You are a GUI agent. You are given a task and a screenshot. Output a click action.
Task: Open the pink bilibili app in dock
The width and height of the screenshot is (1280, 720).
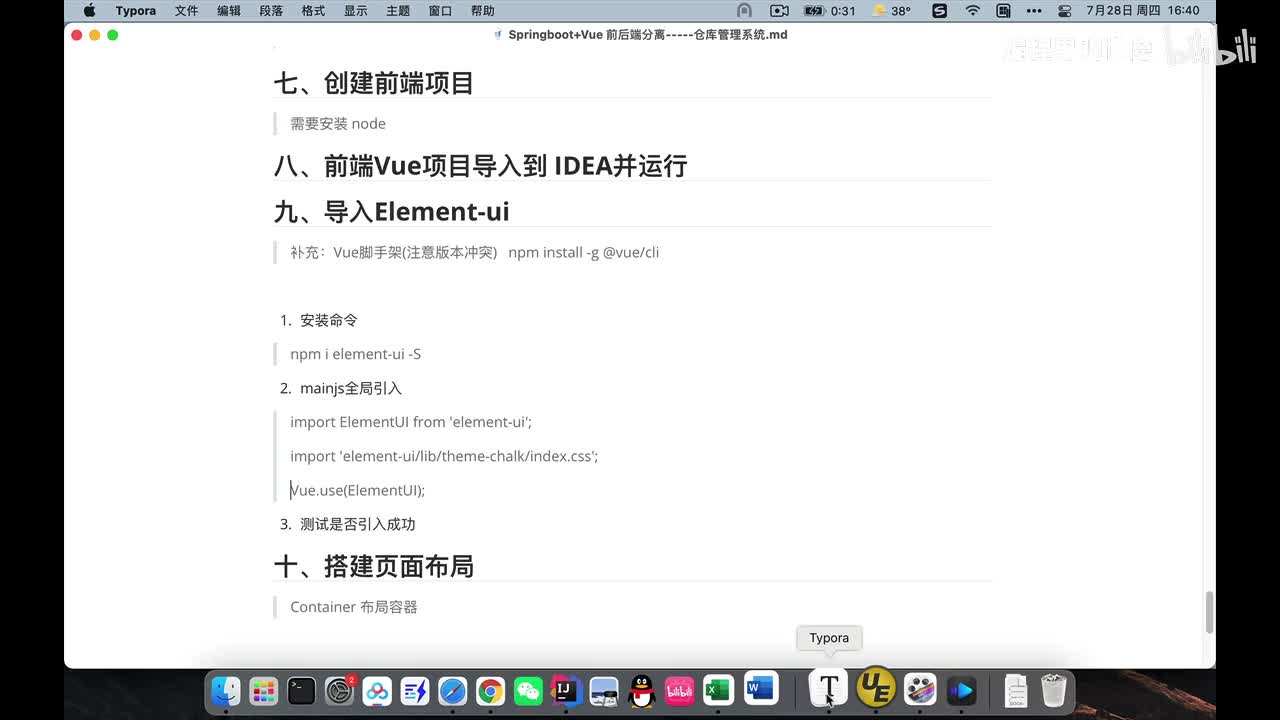tap(679, 690)
